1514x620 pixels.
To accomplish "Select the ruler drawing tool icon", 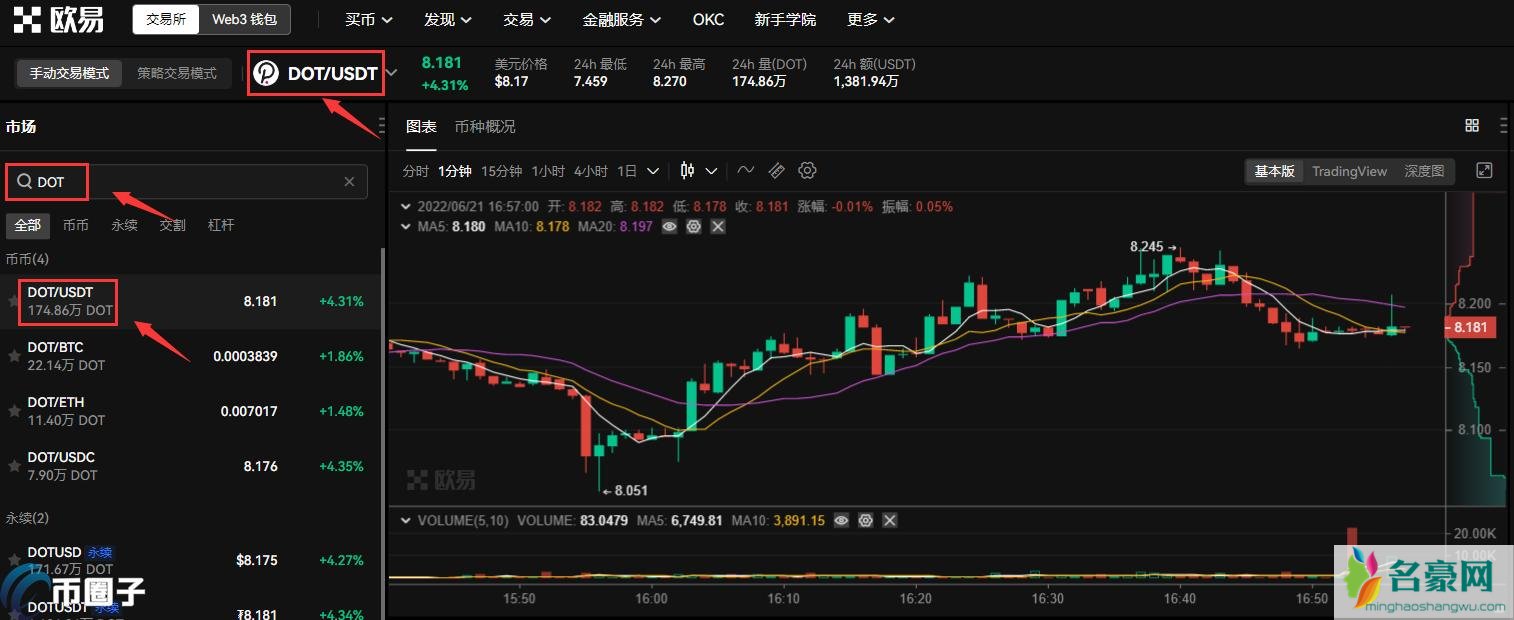I will point(776,171).
